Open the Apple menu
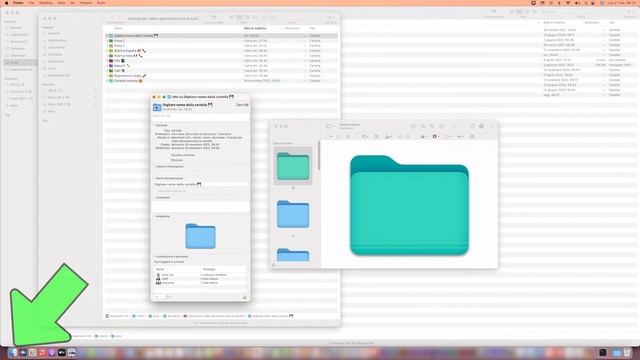This screenshot has width=640, height=360. pos(6,3)
